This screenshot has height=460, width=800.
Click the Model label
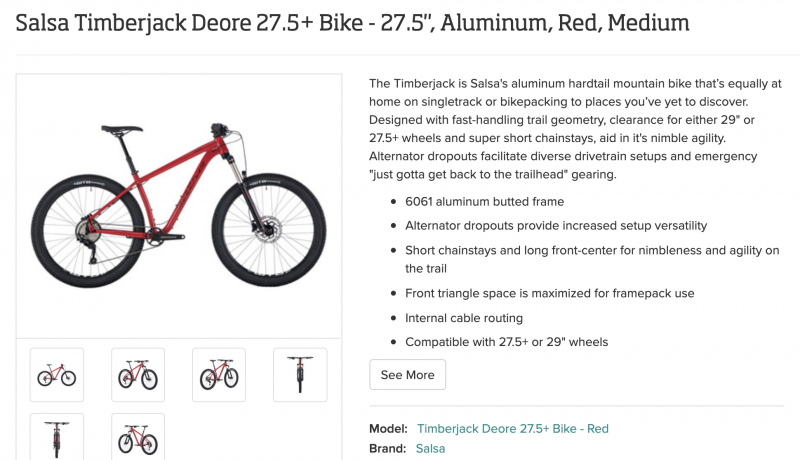point(389,429)
